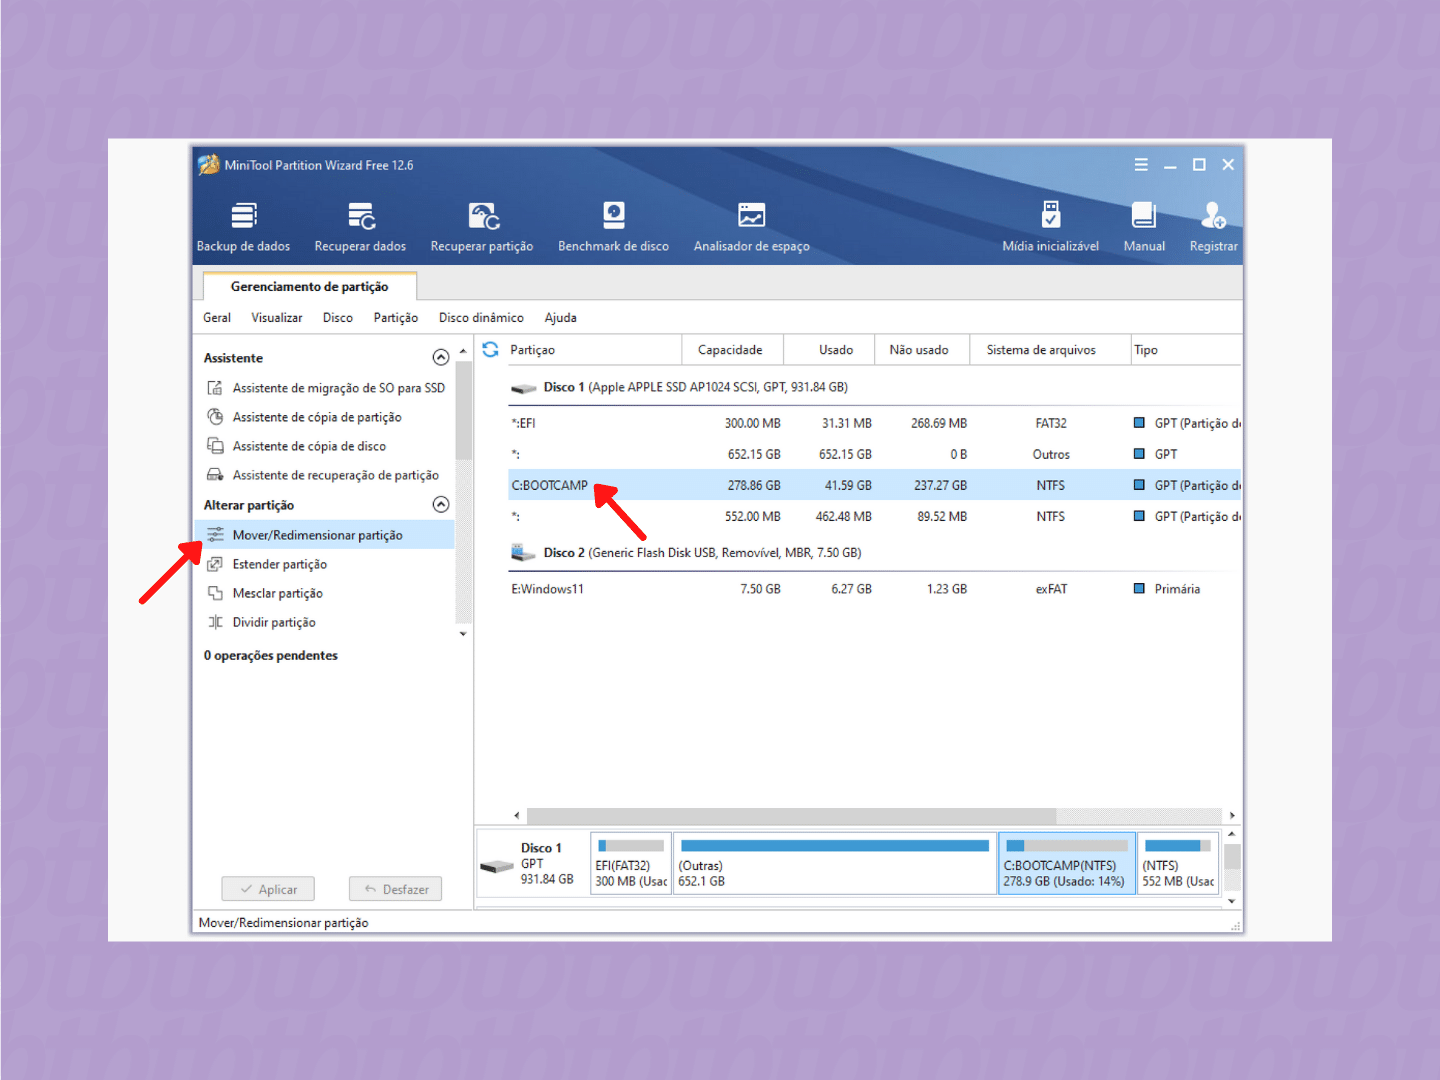
Task: Open Assistente de recuperação de partição
Action: coord(324,475)
